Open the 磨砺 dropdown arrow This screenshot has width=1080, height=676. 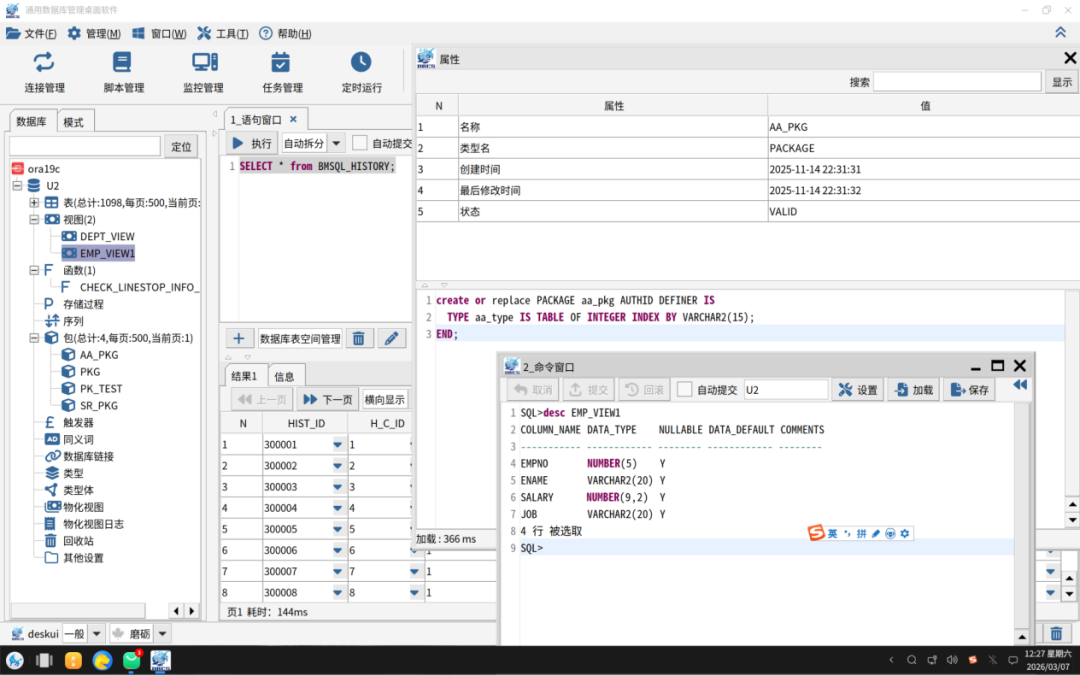pyautogui.click(x=163, y=634)
